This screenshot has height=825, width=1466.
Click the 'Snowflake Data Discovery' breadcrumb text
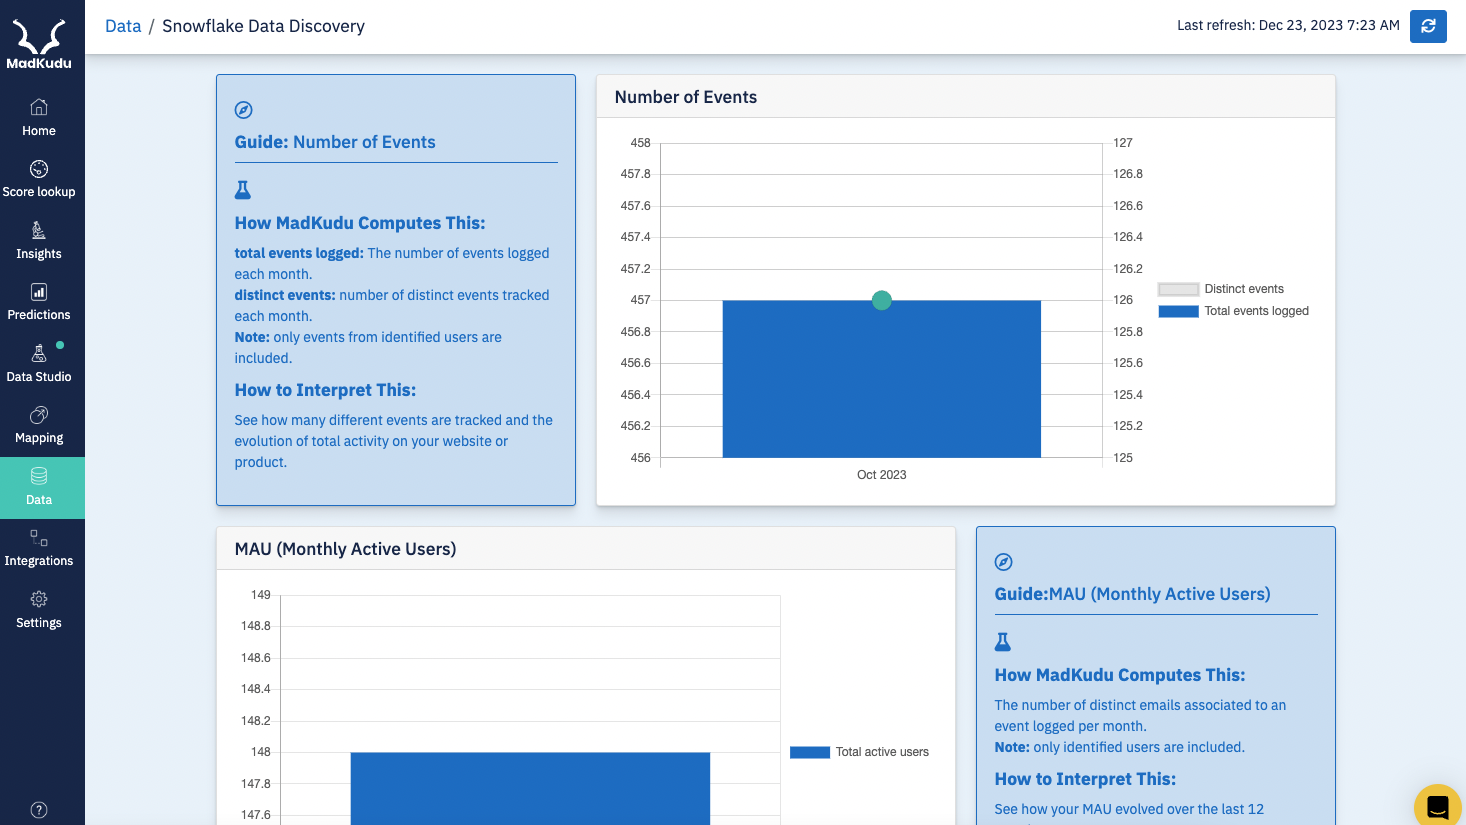[263, 26]
